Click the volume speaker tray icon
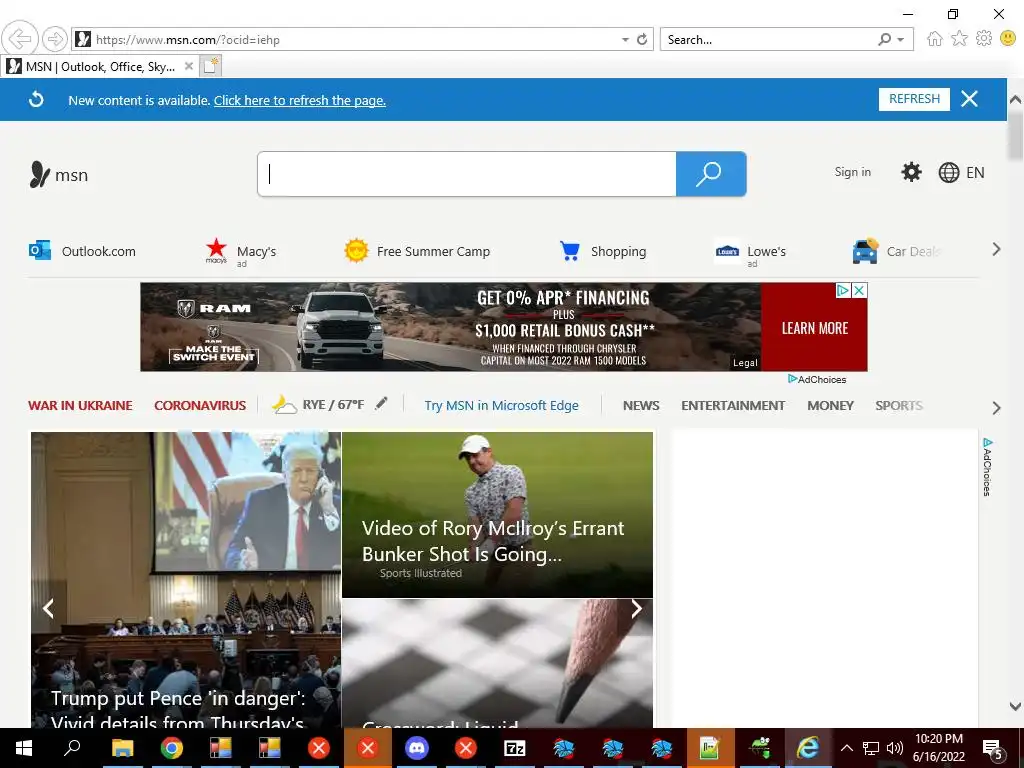This screenshot has width=1024, height=768. (895, 748)
